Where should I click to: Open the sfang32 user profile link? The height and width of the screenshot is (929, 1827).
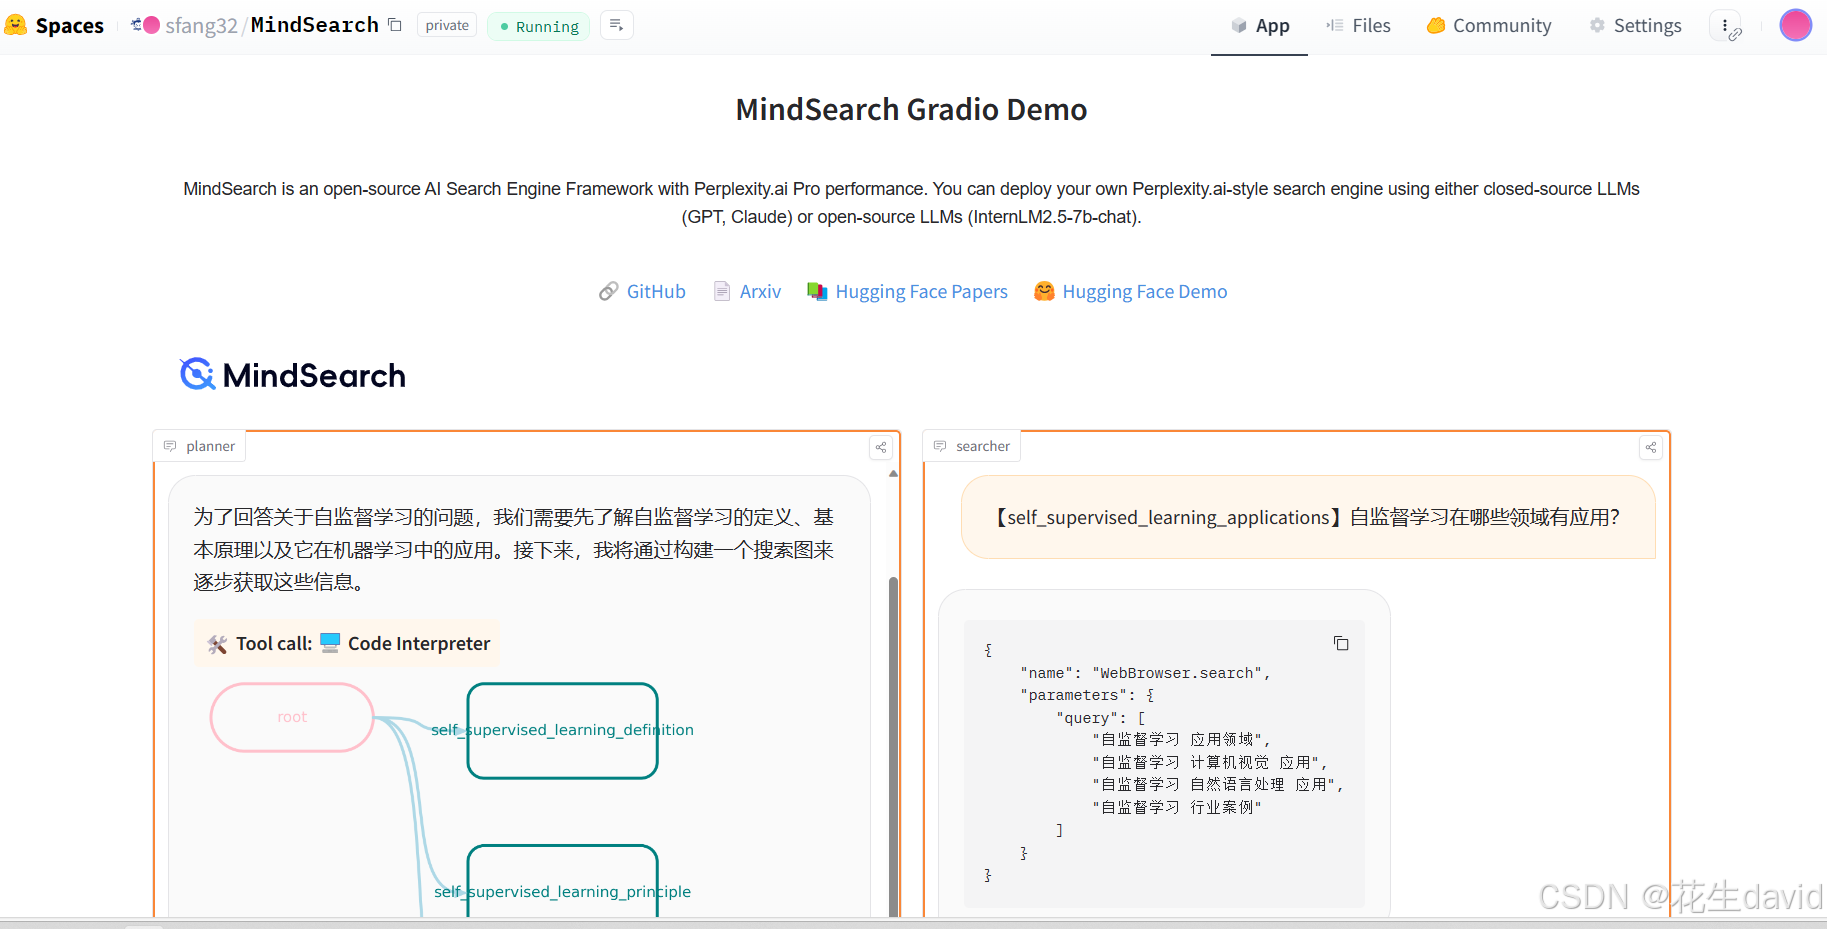pyautogui.click(x=201, y=25)
